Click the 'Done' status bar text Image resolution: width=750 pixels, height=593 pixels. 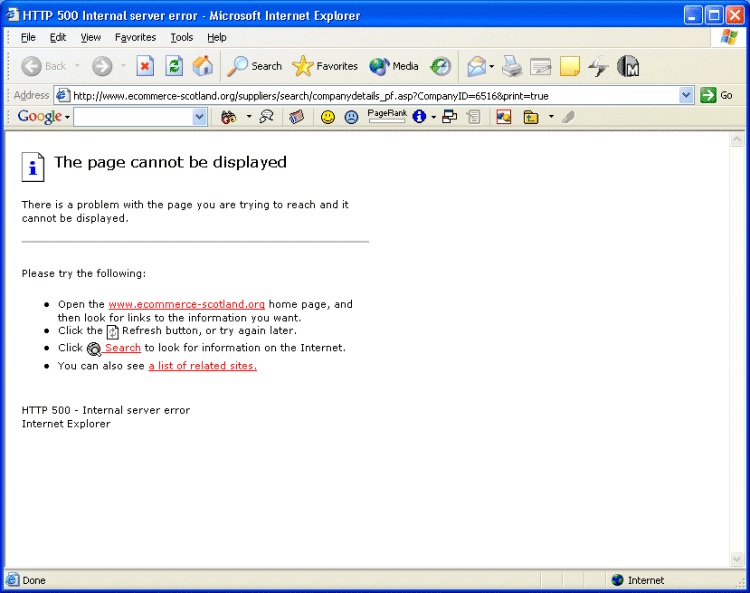click(34, 581)
